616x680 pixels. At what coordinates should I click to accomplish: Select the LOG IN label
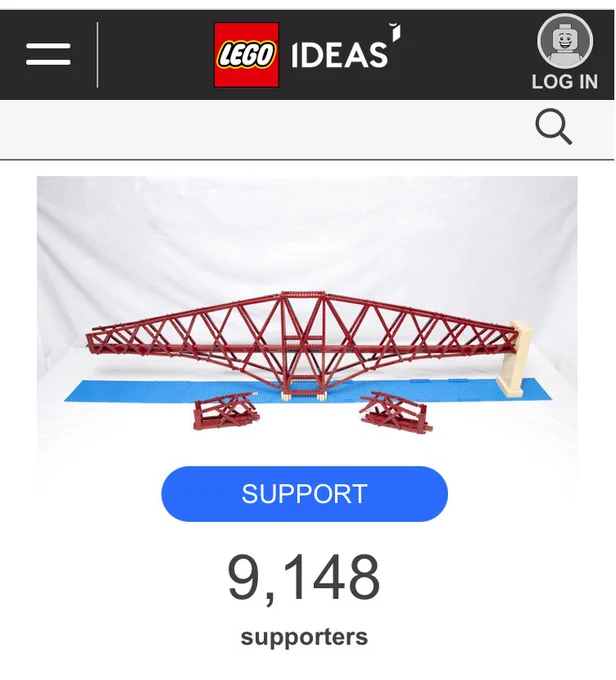click(565, 82)
